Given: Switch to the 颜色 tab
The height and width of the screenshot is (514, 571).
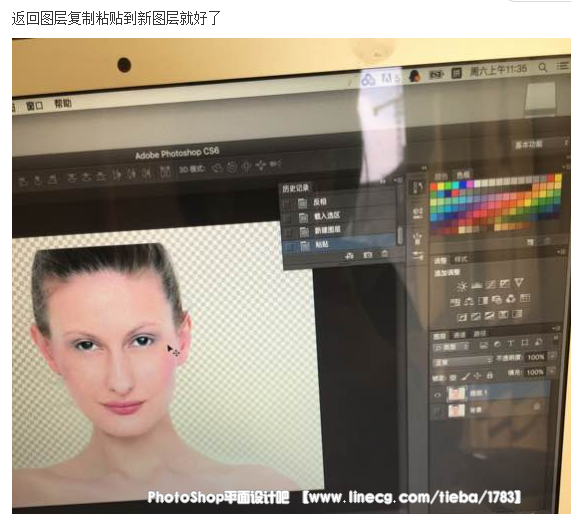Looking at the screenshot, I should [441, 176].
